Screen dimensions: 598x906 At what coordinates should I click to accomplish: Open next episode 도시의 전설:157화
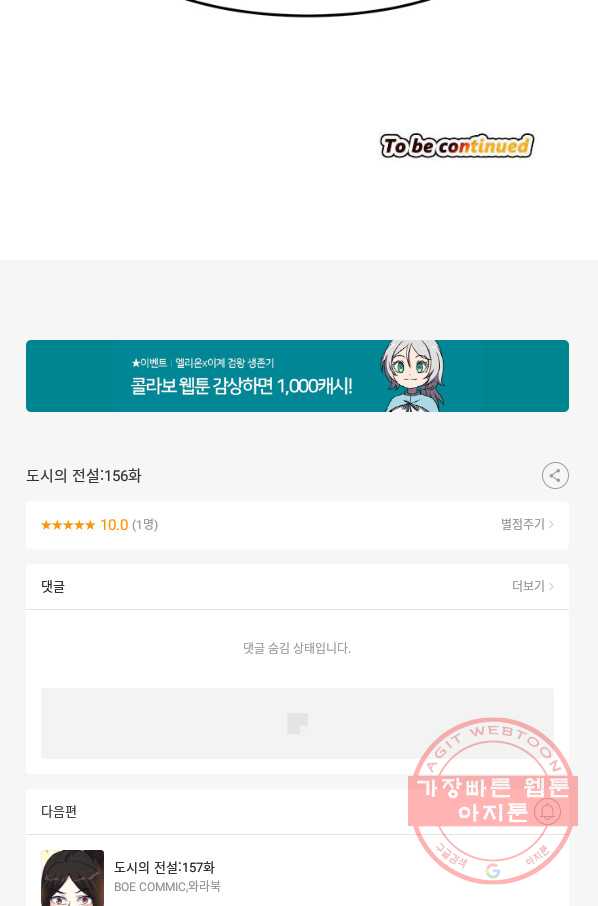click(164, 867)
